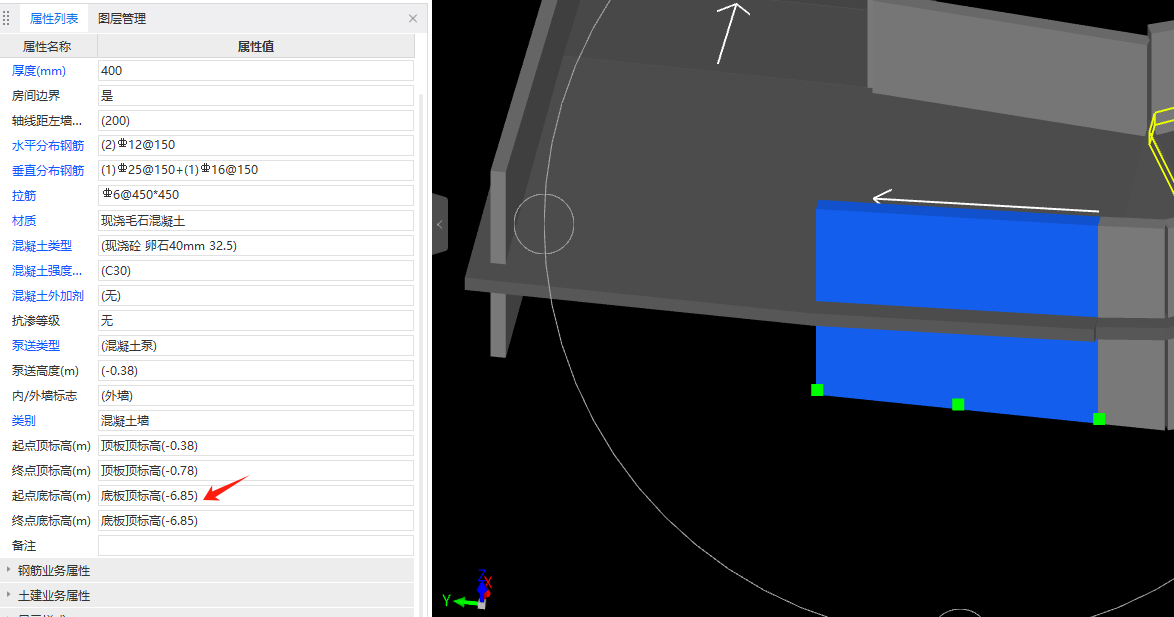This screenshot has width=1174, height=617.
Task: Click the 属性名称 column header
Action: click(x=47, y=46)
